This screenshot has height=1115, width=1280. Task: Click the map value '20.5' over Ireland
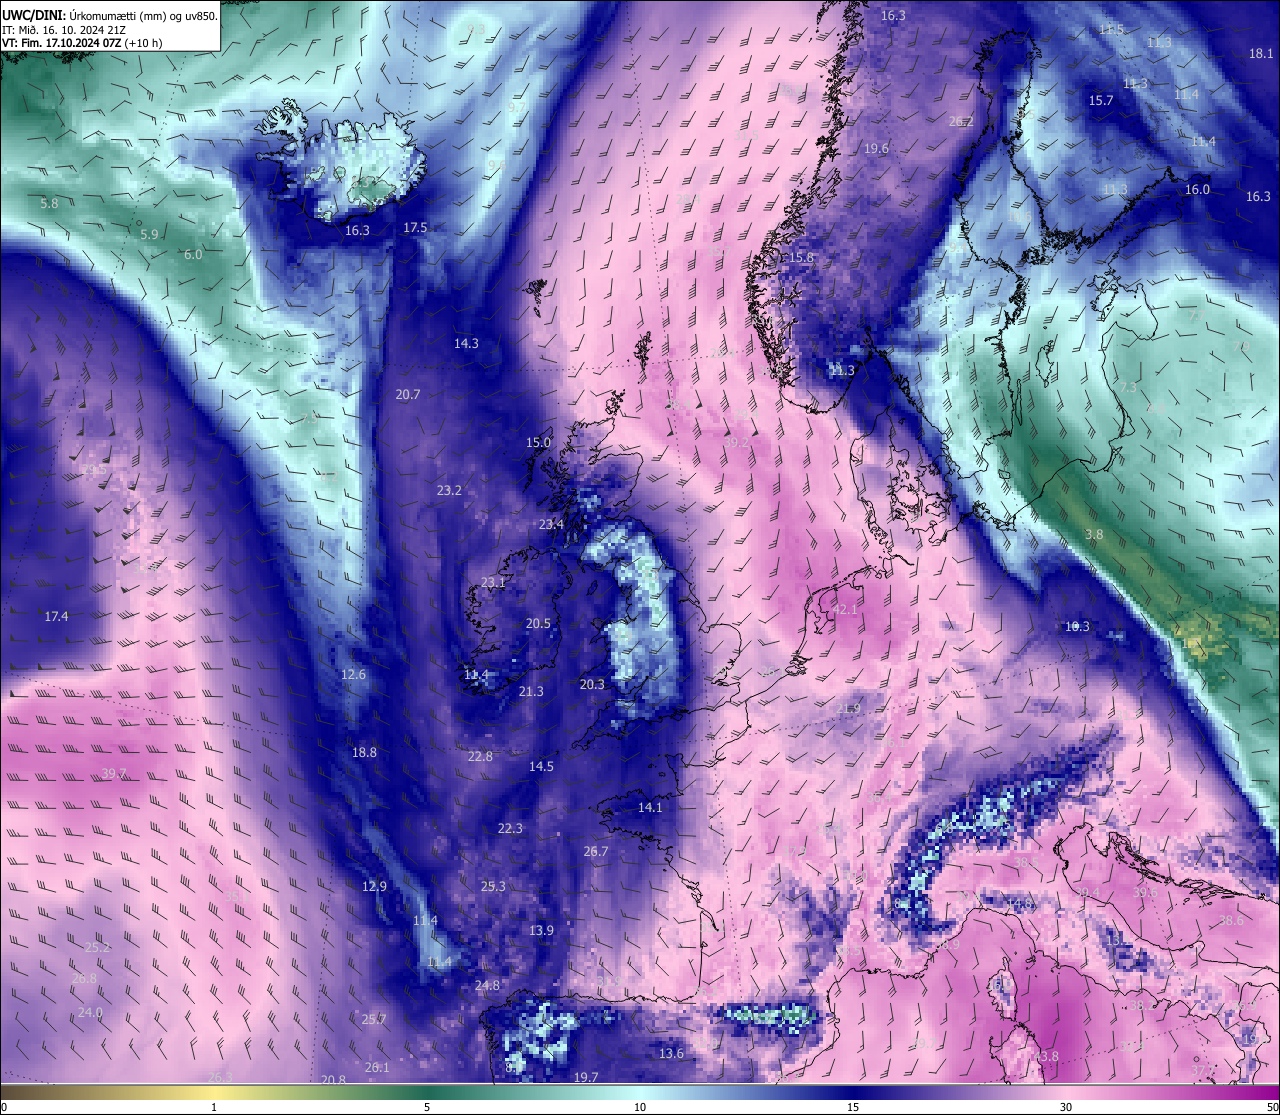[x=538, y=624]
